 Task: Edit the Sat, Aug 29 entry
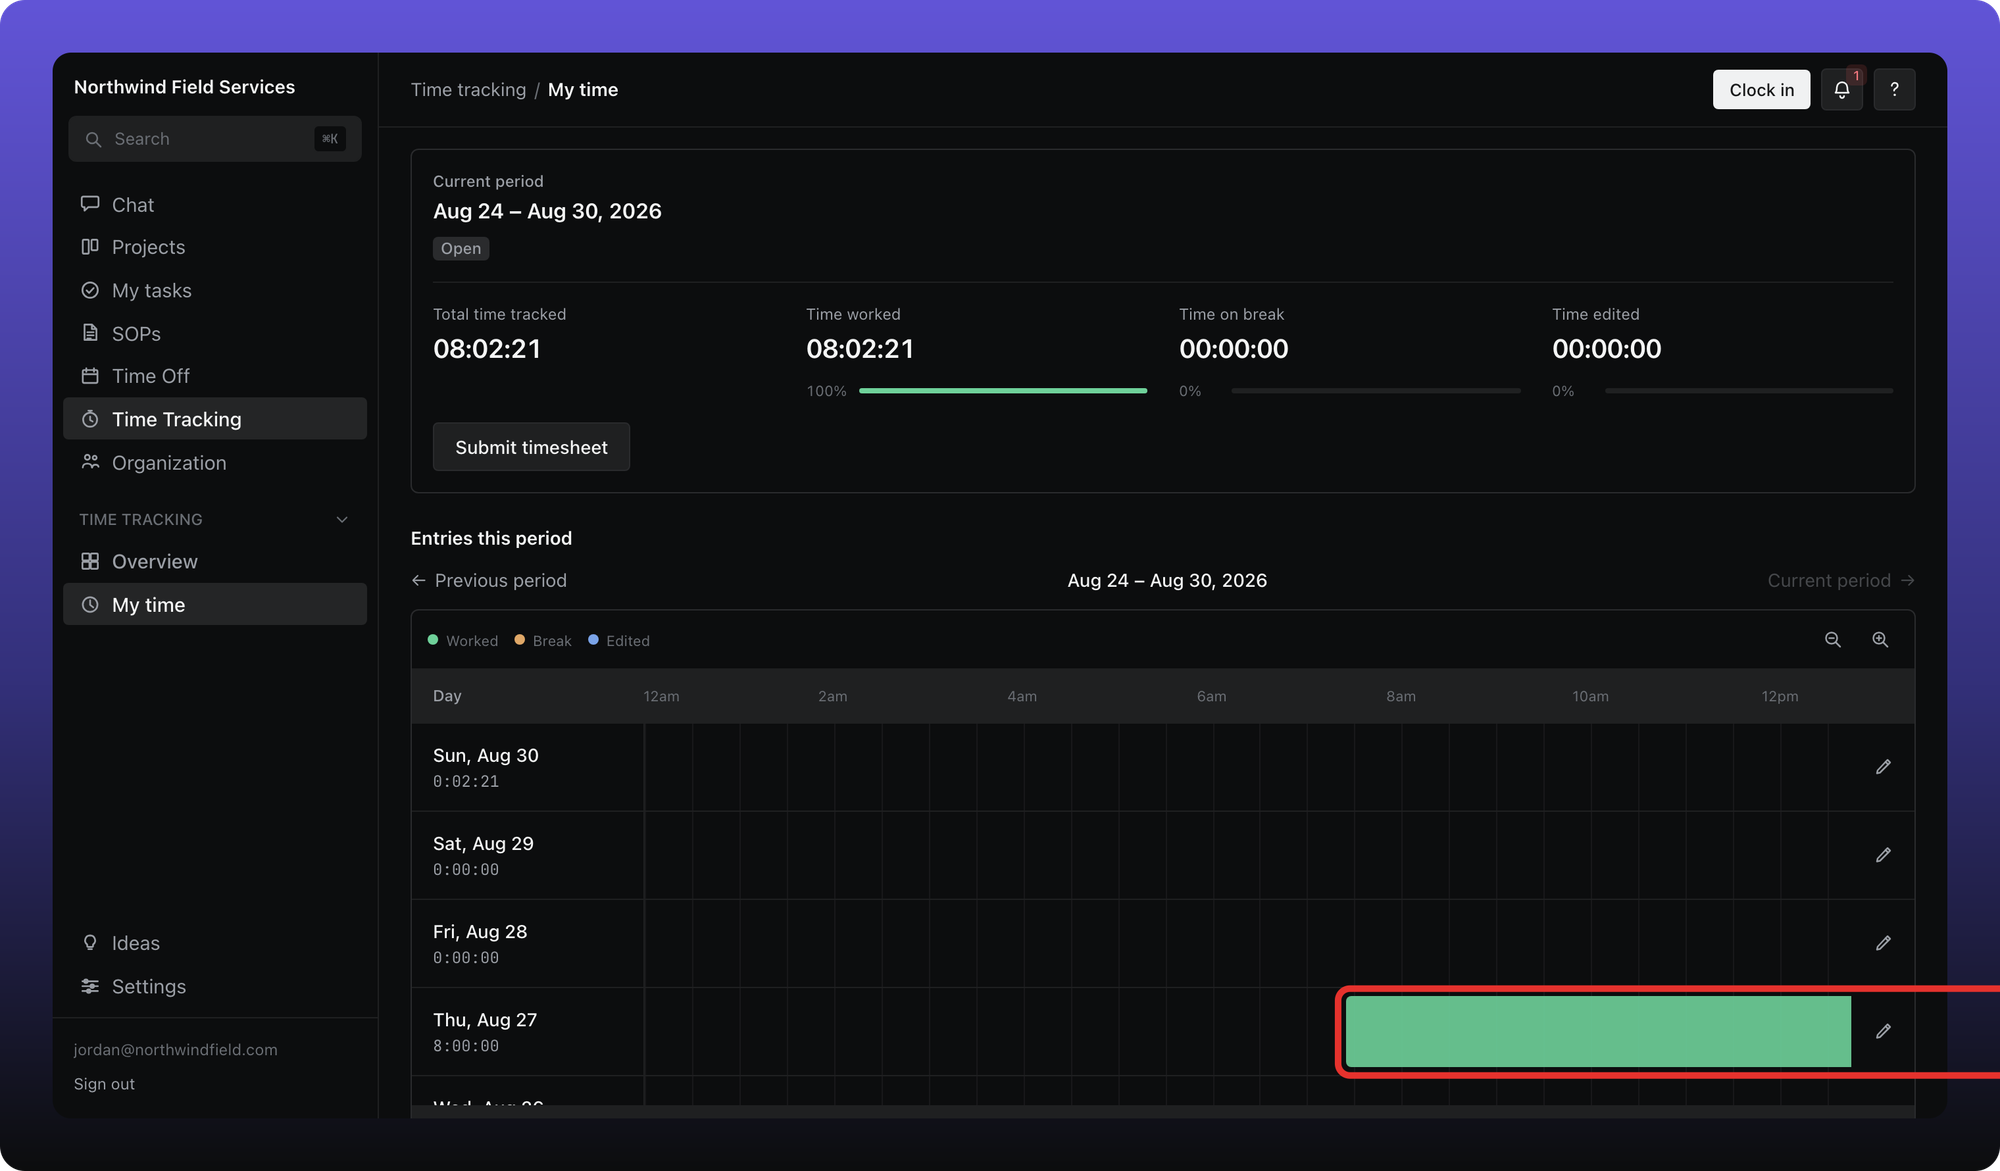[x=1883, y=855]
